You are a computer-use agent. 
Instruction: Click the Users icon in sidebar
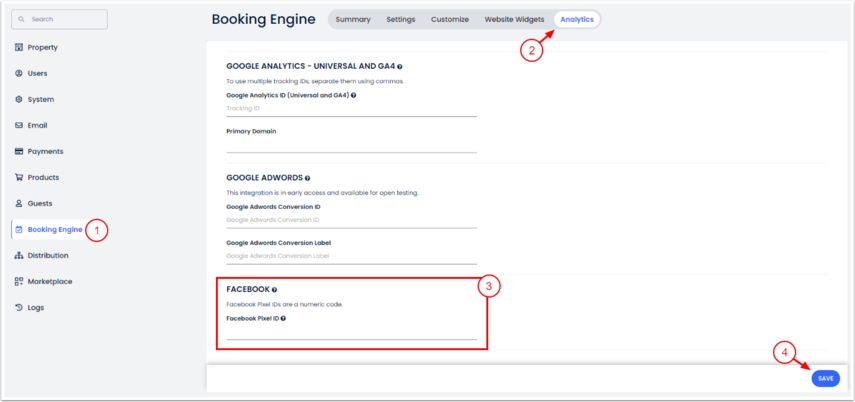click(19, 73)
